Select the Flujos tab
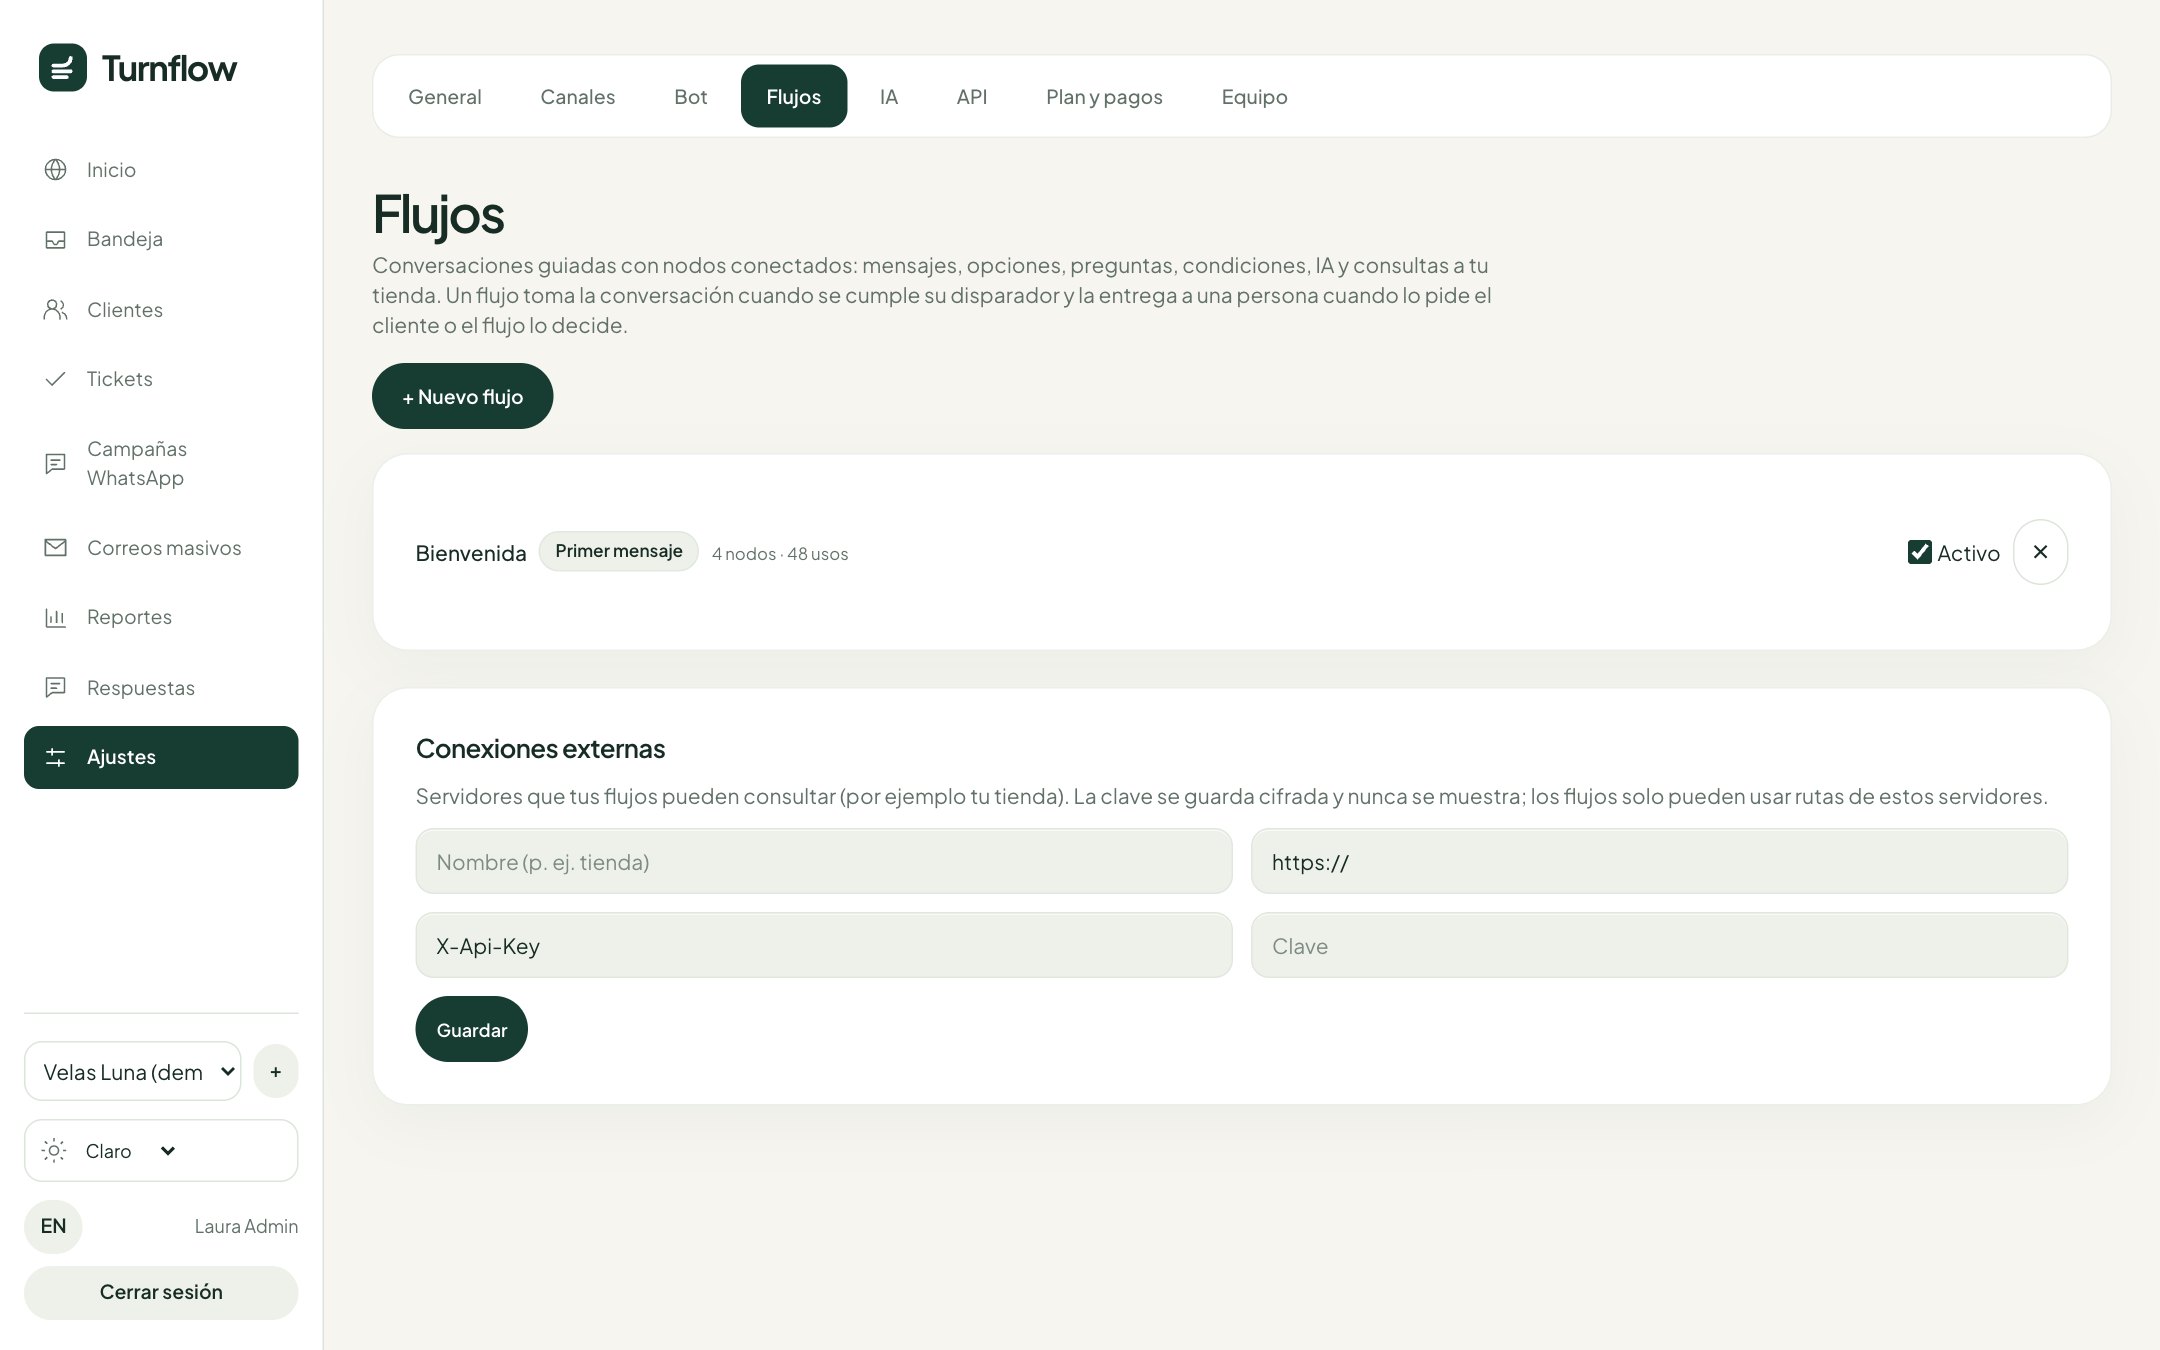 [x=794, y=97]
